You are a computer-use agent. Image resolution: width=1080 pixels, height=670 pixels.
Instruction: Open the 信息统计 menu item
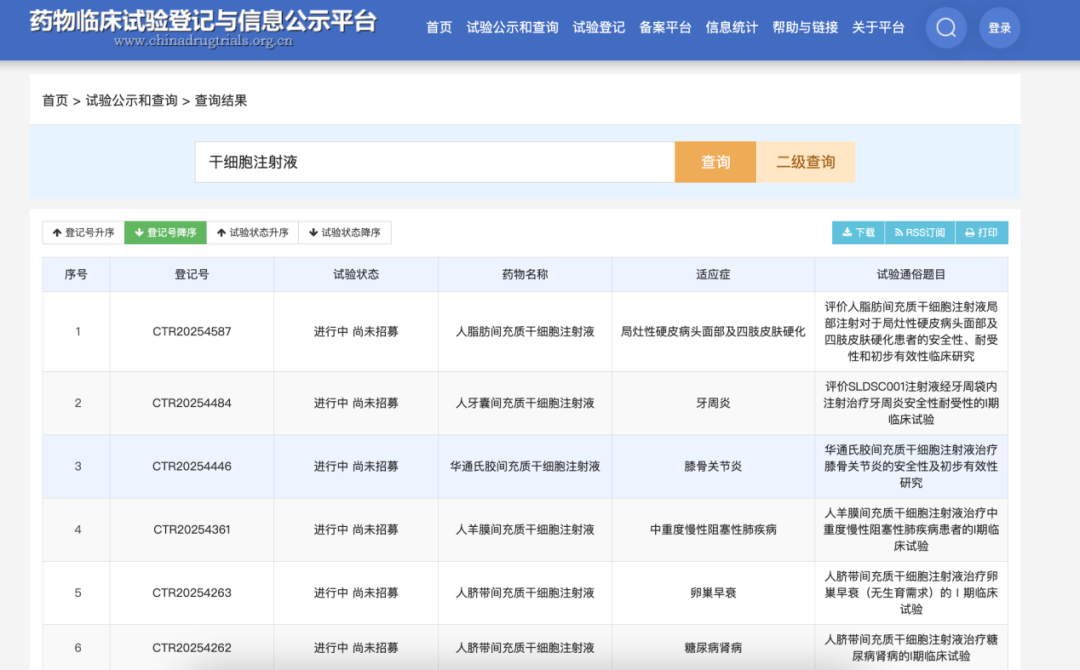click(731, 28)
